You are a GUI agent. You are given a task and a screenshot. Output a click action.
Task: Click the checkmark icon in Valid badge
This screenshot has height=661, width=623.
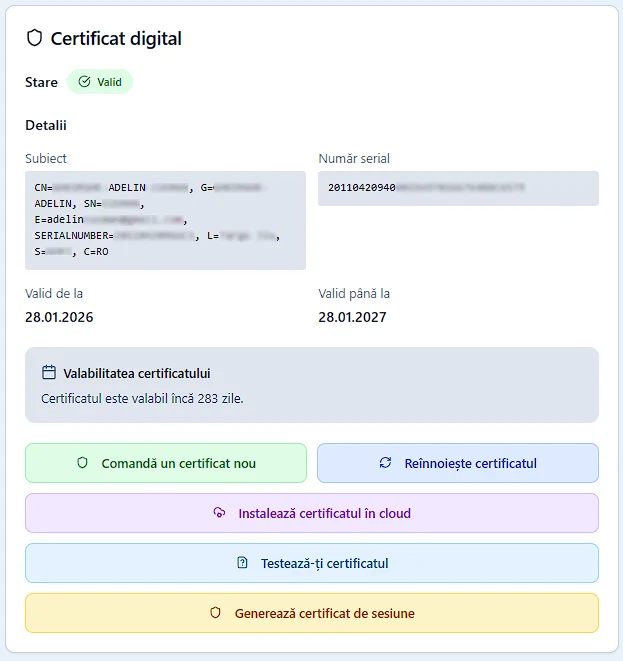(84, 81)
